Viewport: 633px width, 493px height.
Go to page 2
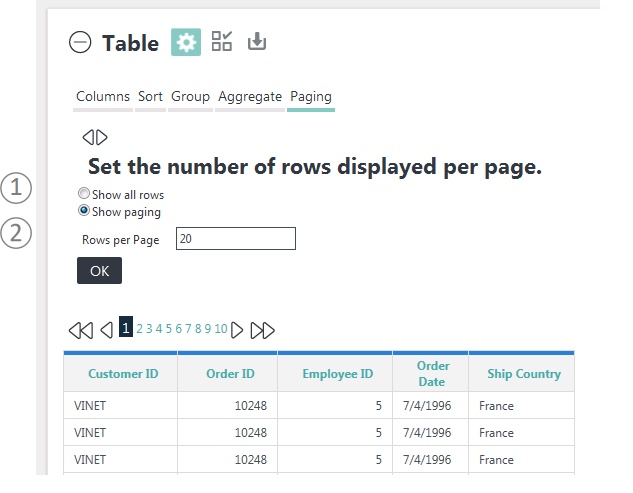pos(139,329)
